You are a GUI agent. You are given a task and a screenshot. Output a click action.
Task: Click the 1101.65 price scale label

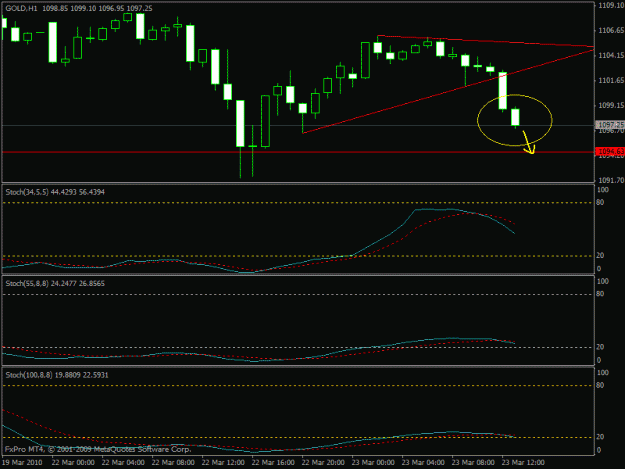(611, 80)
